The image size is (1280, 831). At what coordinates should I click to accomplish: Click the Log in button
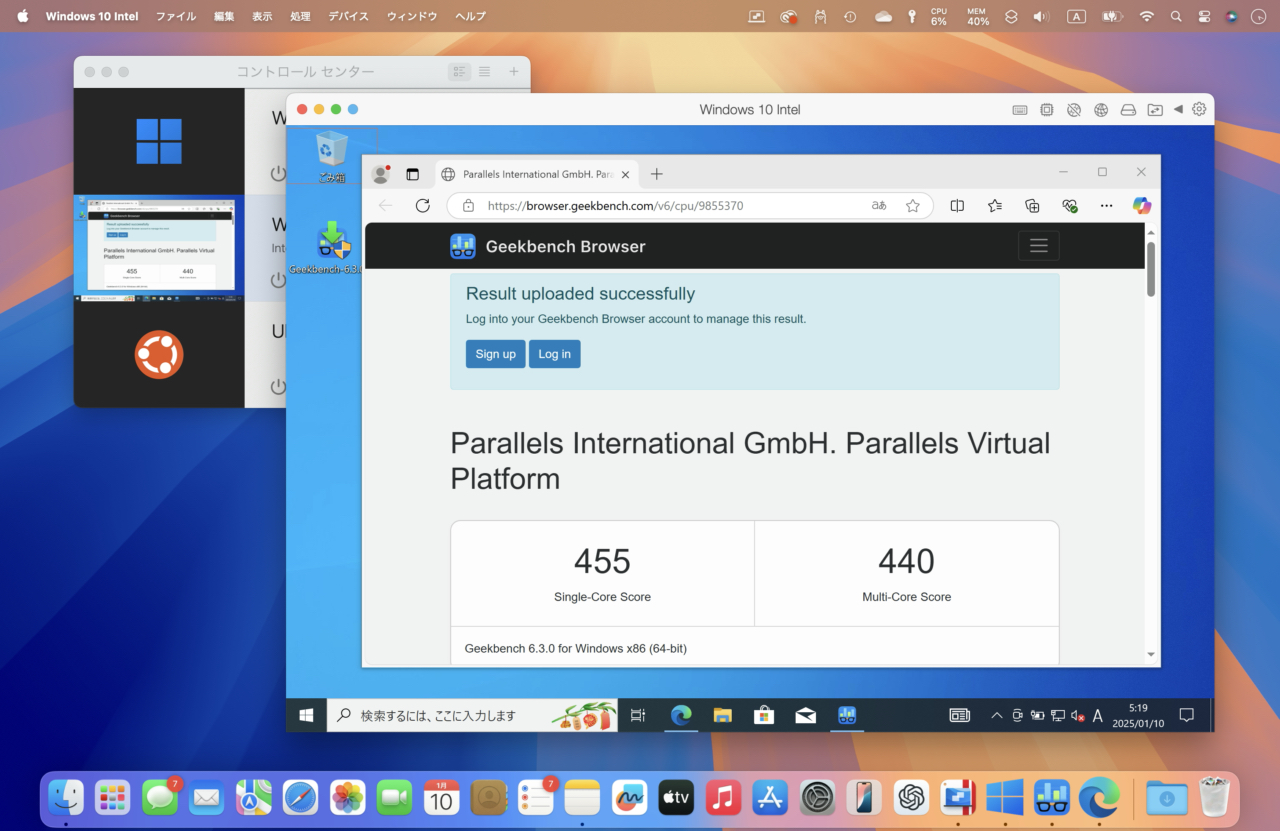click(x=555, y=354)
